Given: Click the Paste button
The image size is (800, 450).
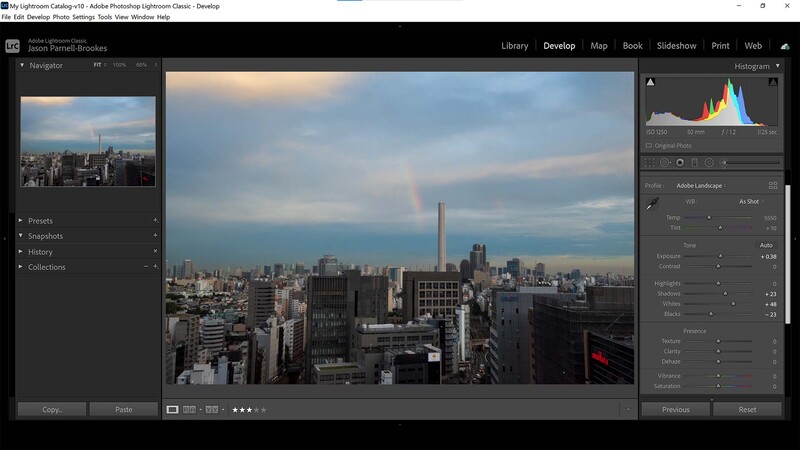Looking at the screenshot, I should pos(123,409).
